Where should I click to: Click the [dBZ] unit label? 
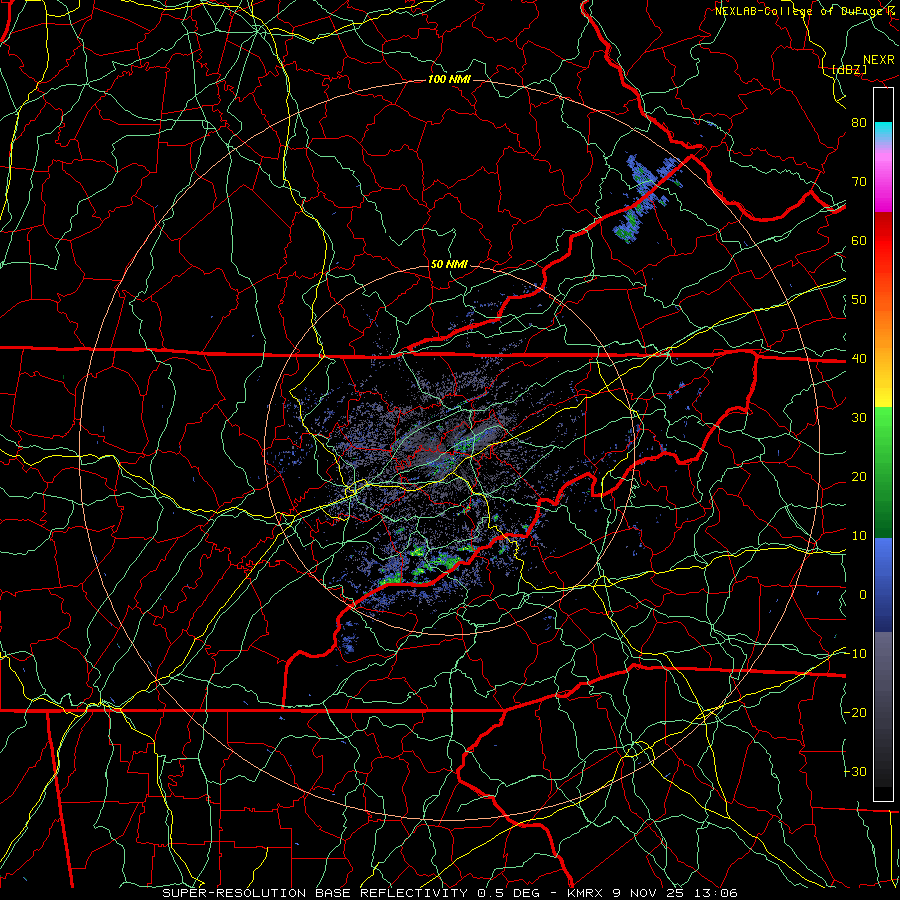tap(849, 69)
